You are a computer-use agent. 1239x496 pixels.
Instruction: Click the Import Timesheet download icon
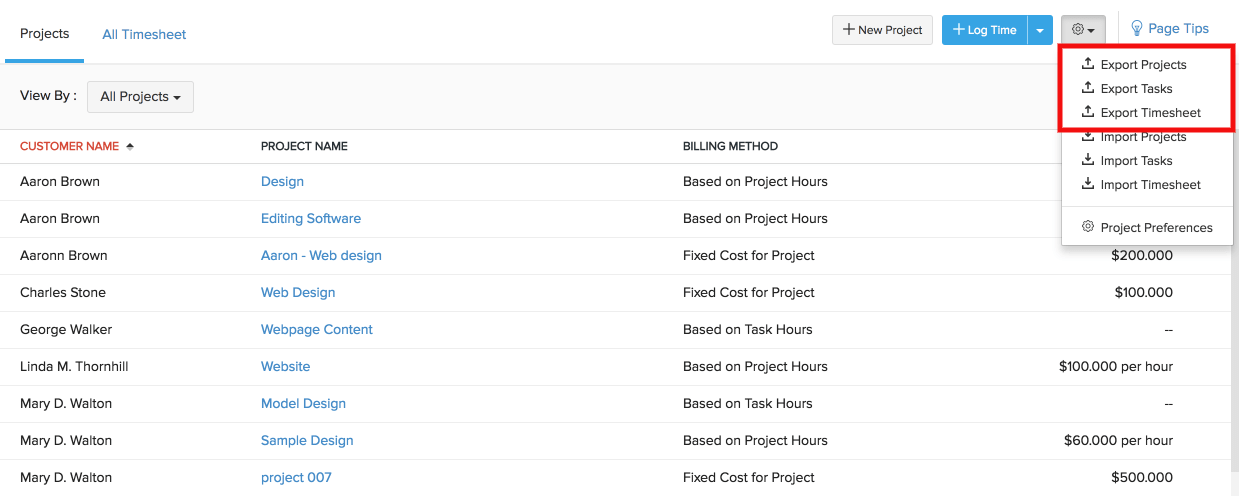[1088, 184]
